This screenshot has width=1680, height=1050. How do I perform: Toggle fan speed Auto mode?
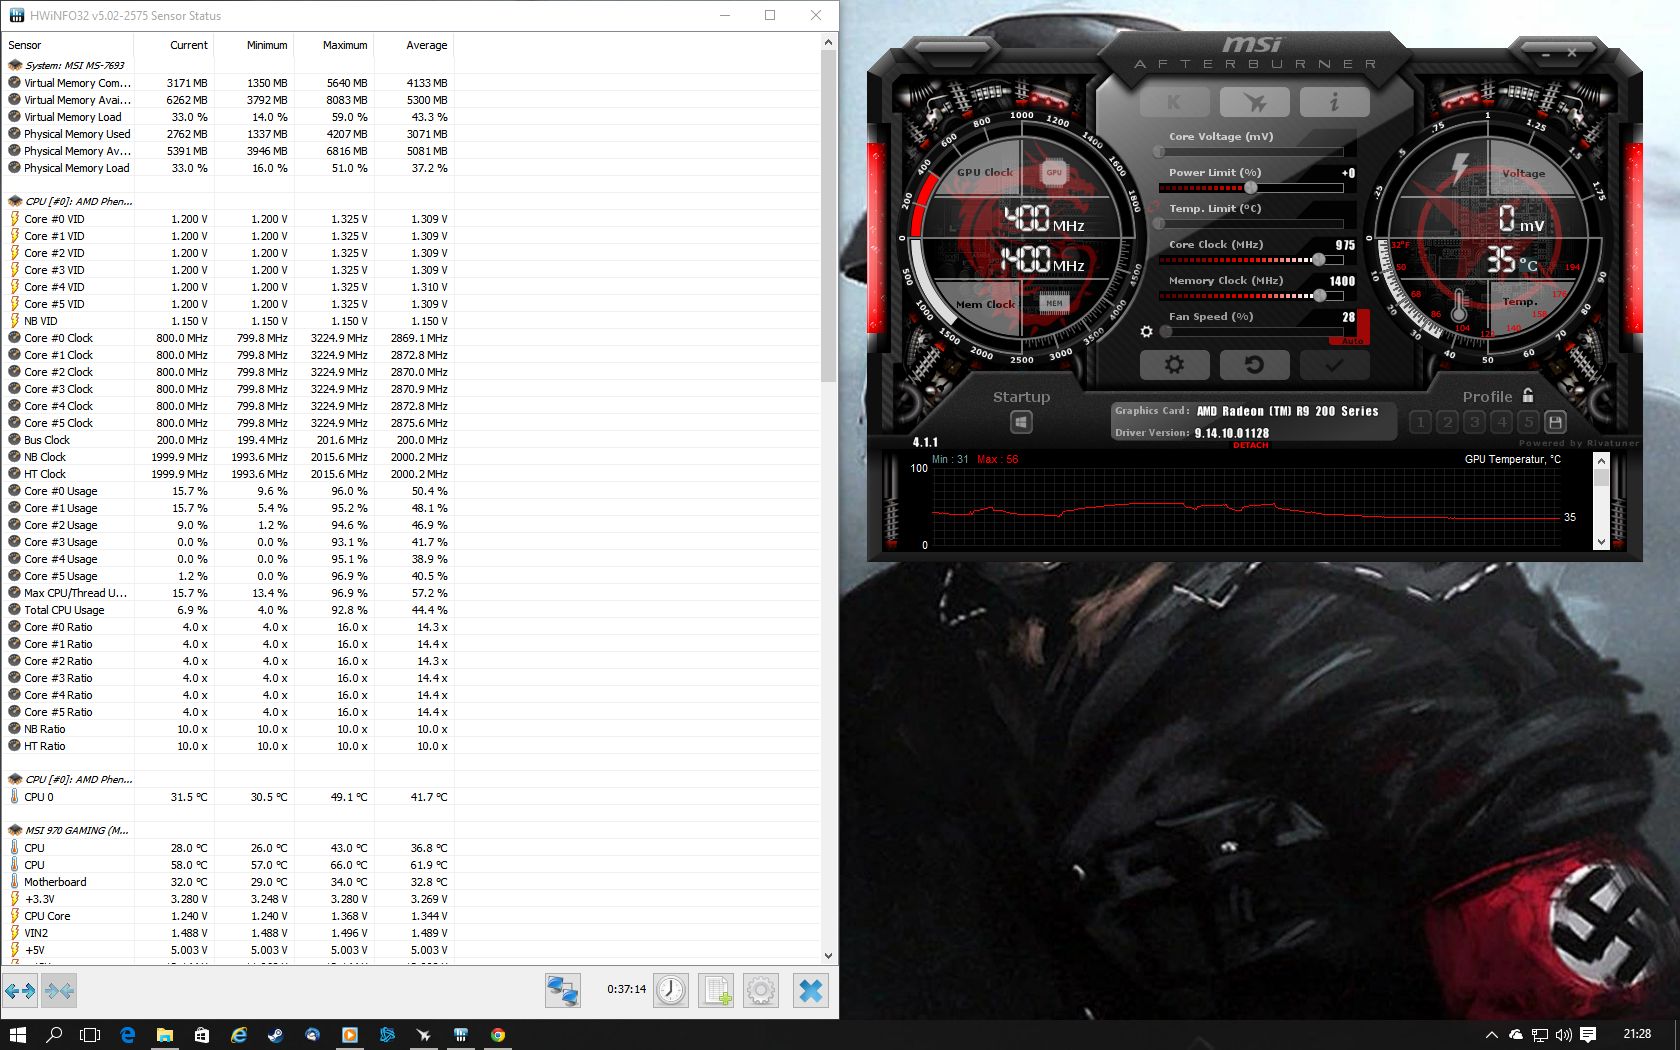pos(1353,341)
